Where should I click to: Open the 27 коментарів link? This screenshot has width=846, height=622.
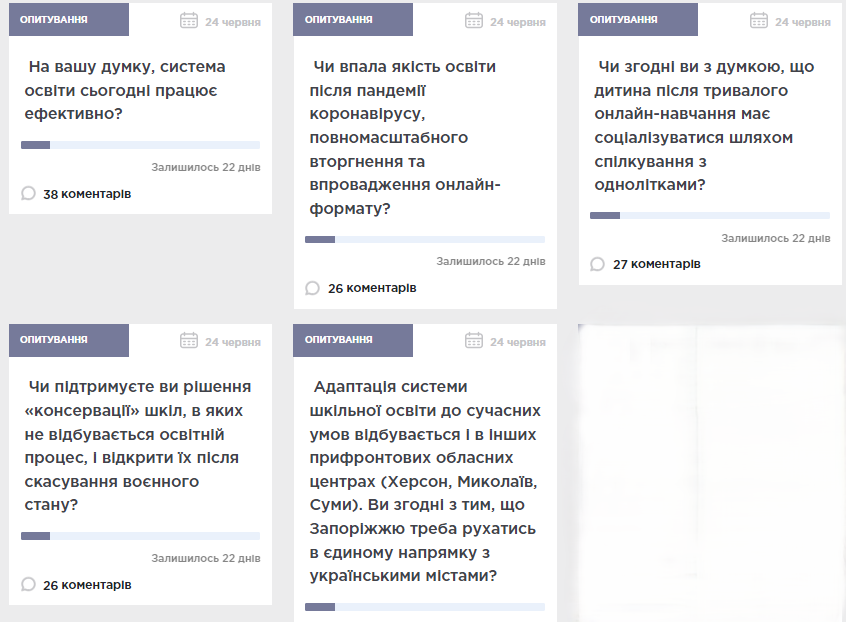[657, 264]
